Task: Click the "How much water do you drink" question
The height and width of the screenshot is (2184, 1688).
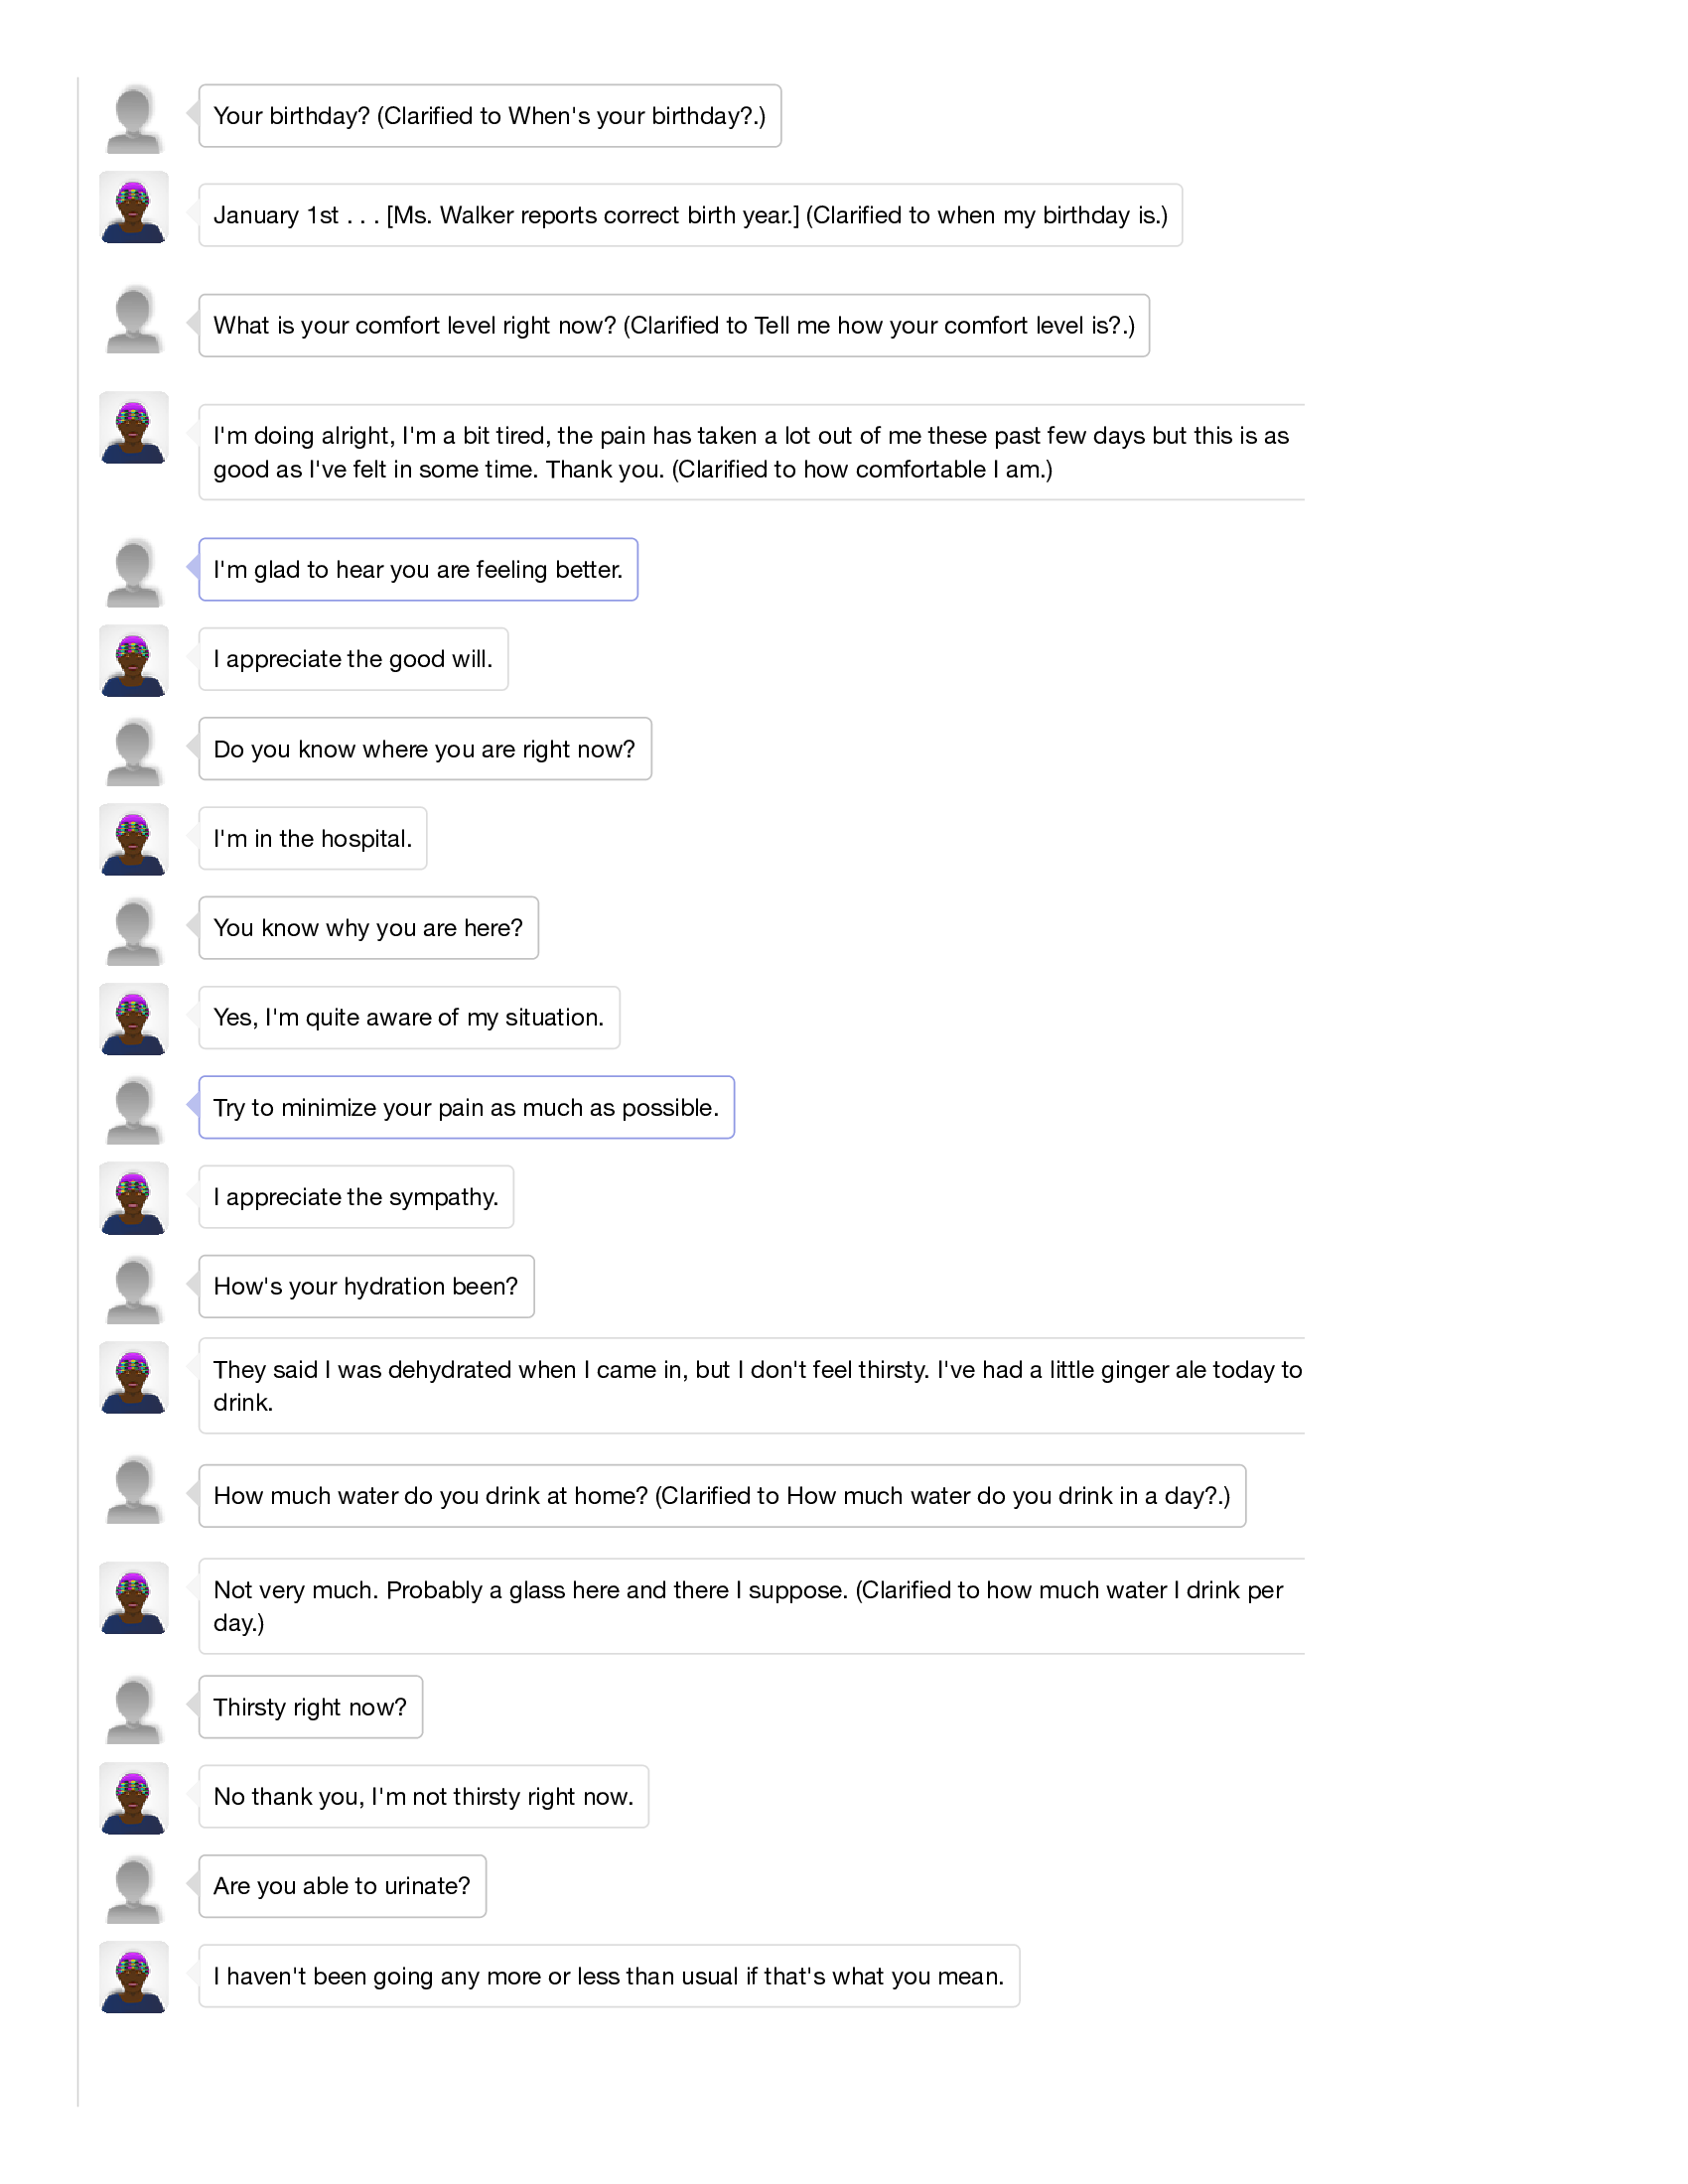Action: (x=722, y=1496)
